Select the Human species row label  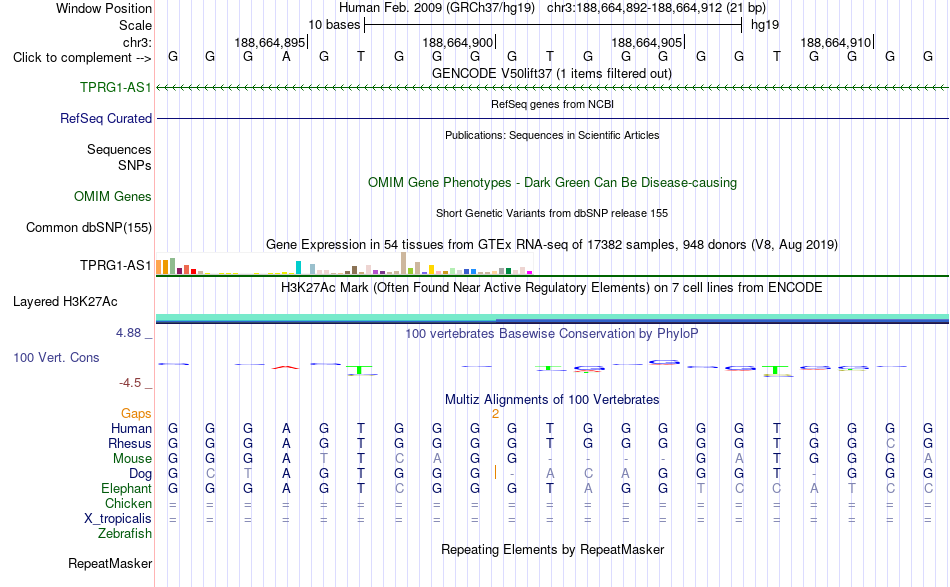pos(131,428)
